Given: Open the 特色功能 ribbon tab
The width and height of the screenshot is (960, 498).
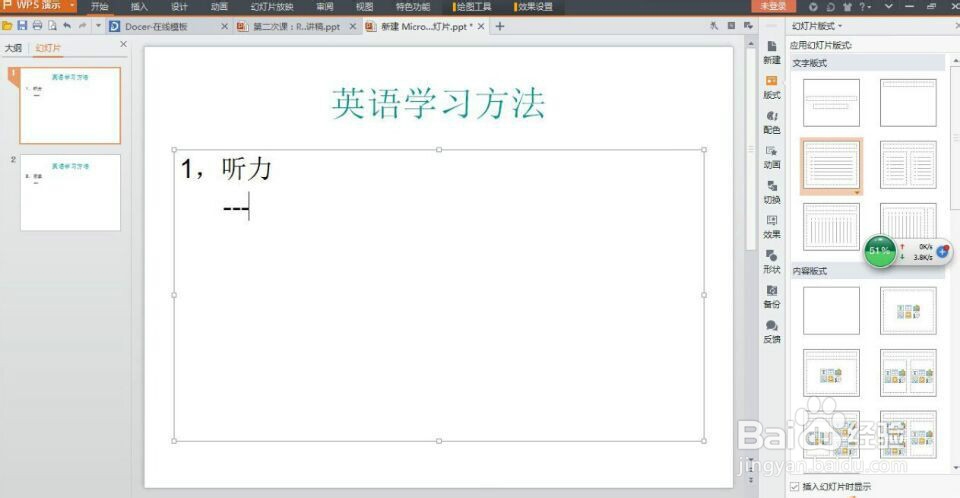Looking at the screenshot, I should click(413, 7).
